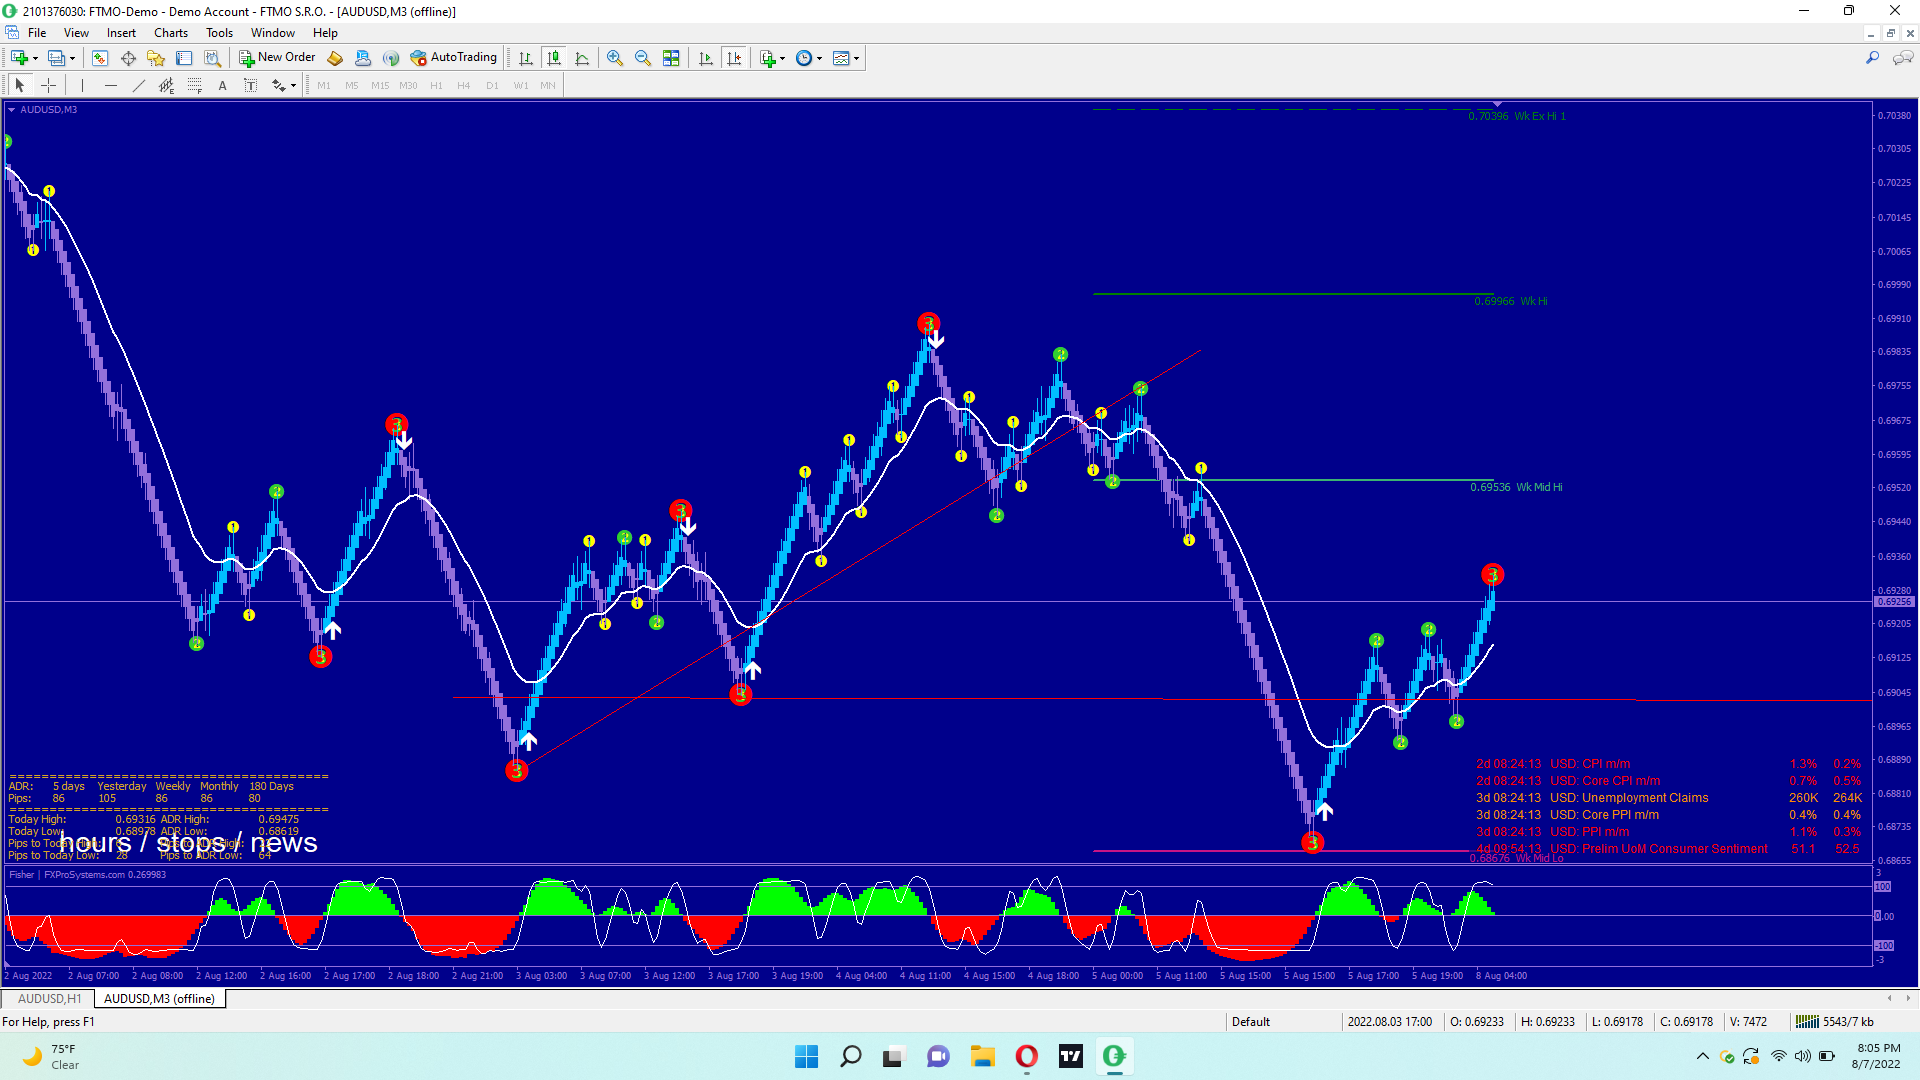Select the Crosshair tool
Screen dimensions: 1920x1080
coord(48,86)
